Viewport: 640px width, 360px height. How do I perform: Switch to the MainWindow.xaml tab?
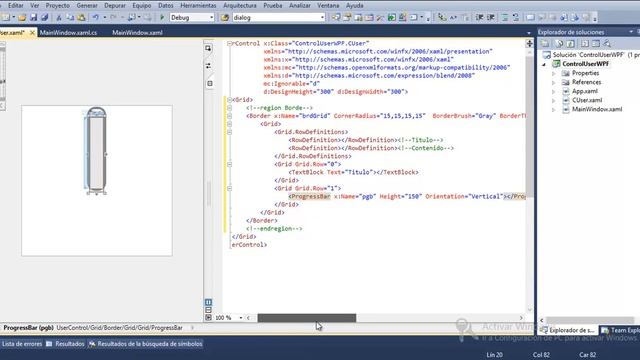pos(137,33)
